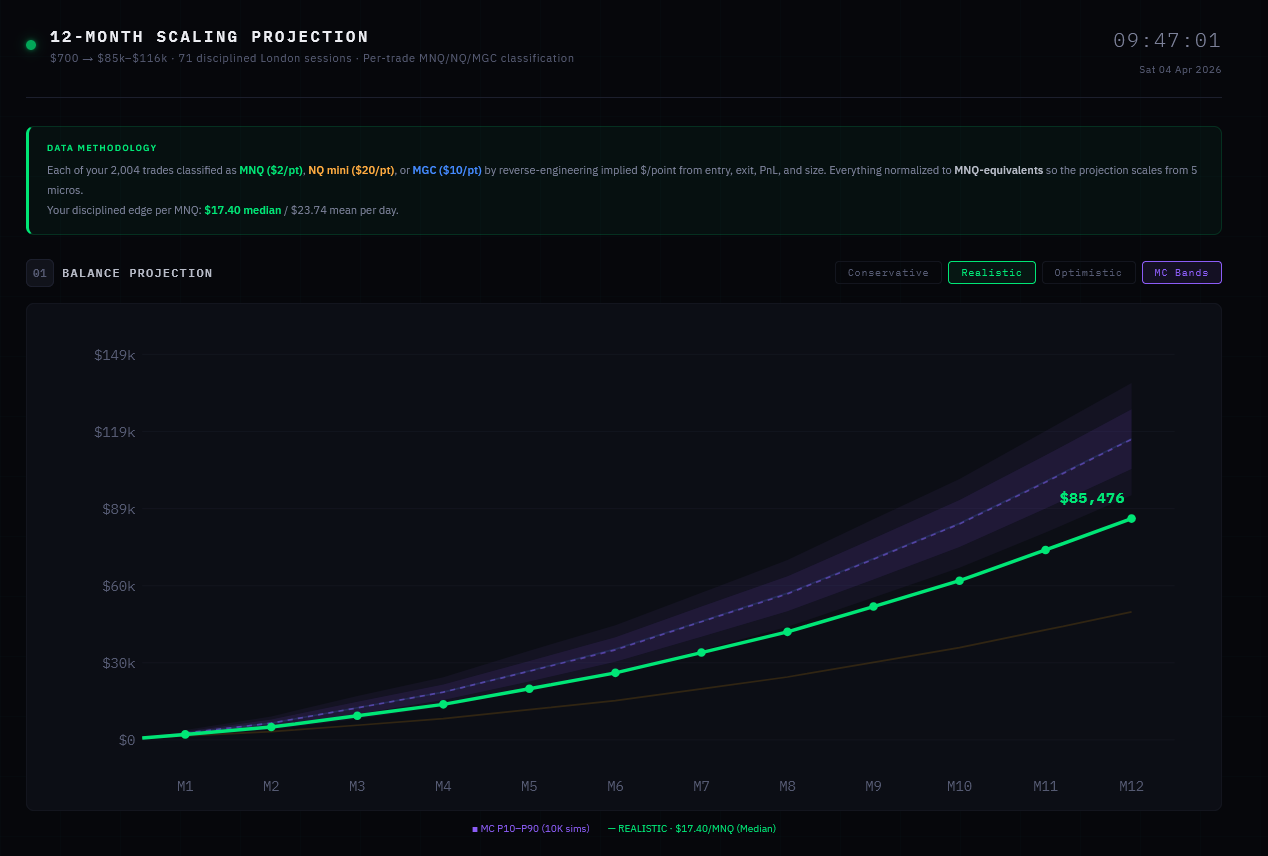
Task: Click the green status dot beside title
Action: [x=31, y=45]
